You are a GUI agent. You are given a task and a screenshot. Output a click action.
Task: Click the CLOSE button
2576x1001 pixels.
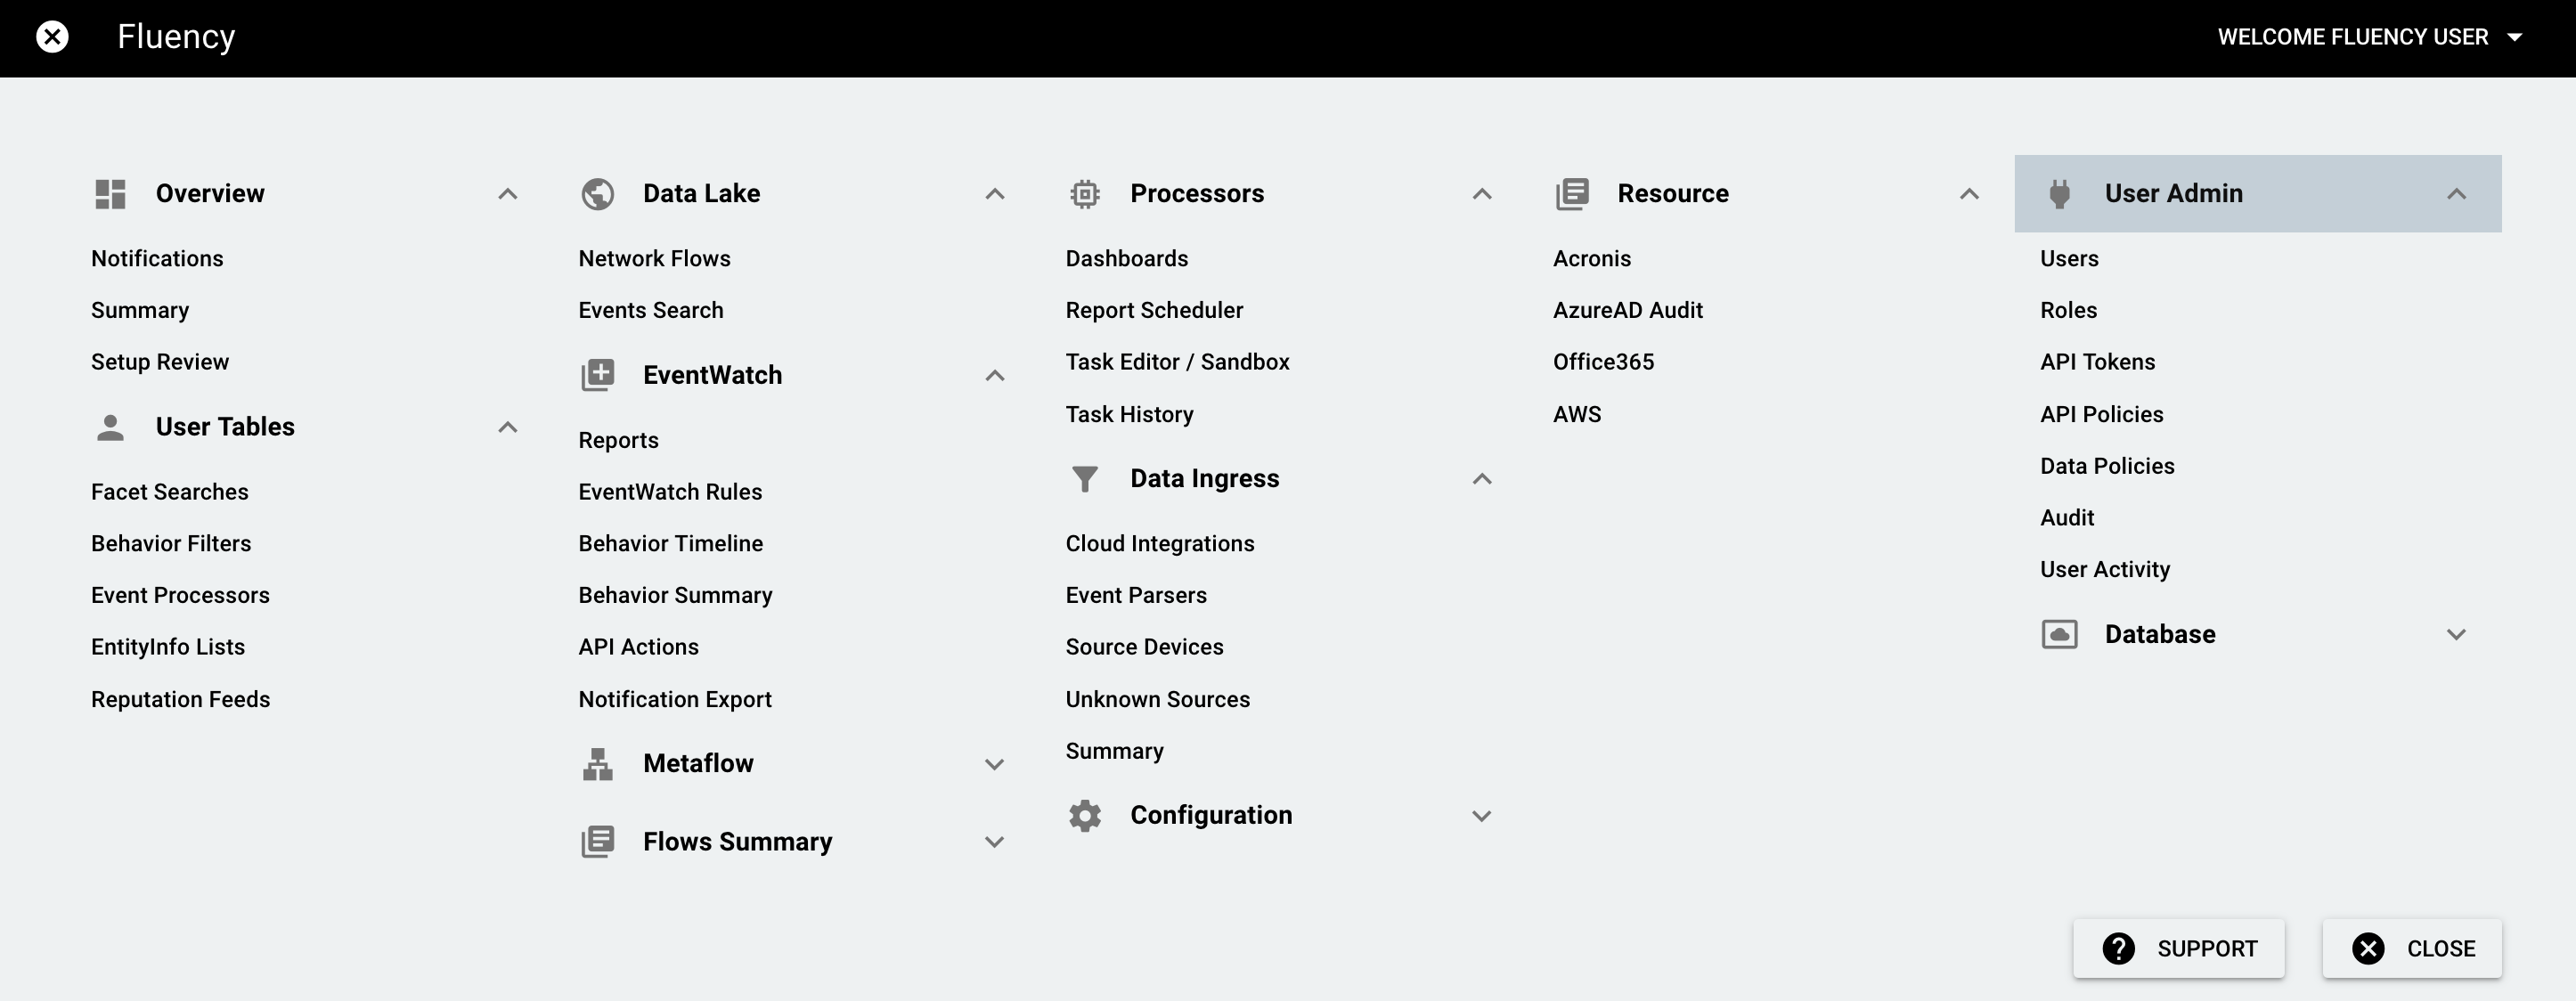[x=2412, y=948]
